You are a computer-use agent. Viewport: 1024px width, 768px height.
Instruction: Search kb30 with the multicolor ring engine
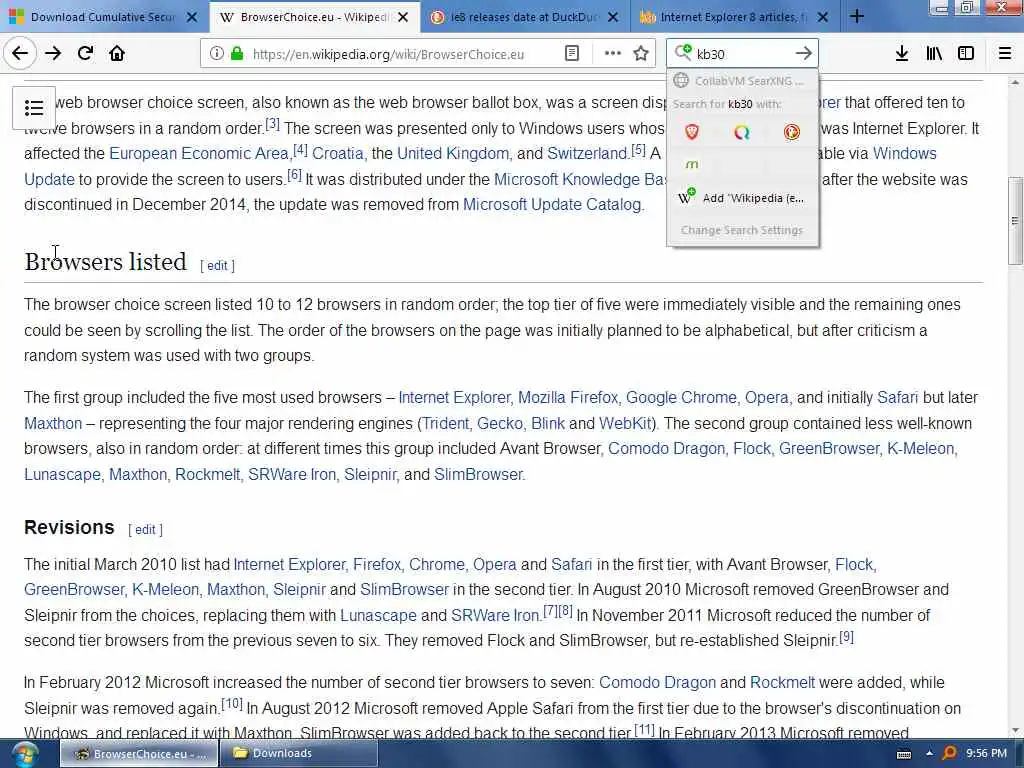click(x=742, y=132)
